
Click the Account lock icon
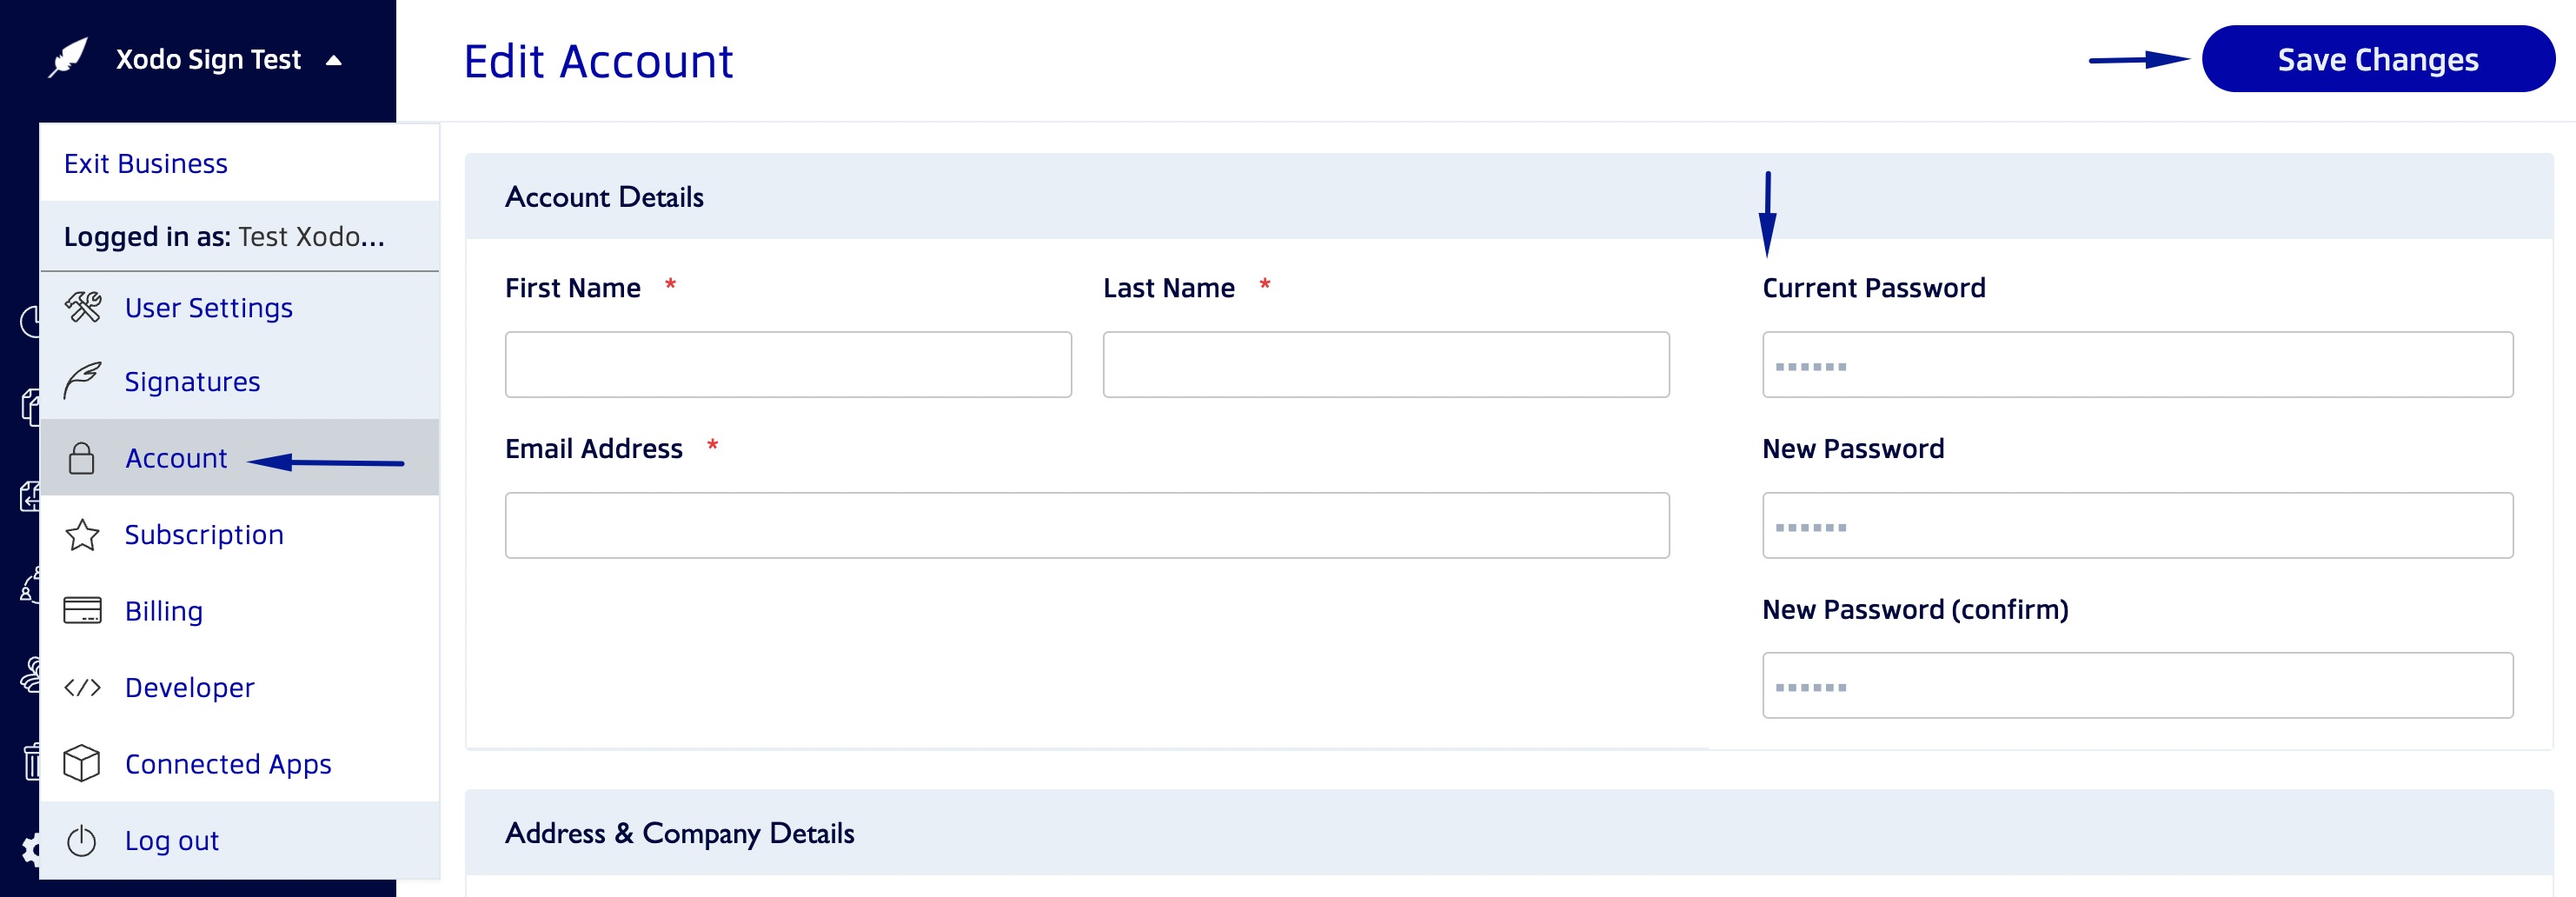click(x=82, y=458)
